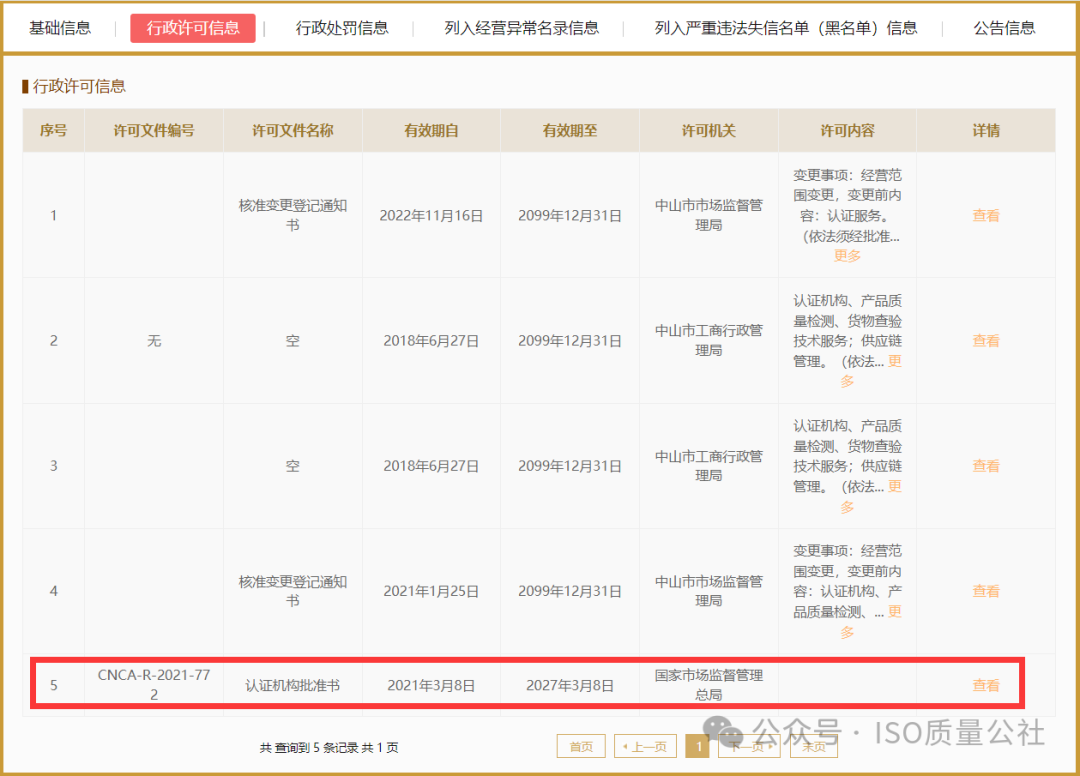The width and height of the screenshot is (1080, 776).
Task: View details 查看 for row 4
Action: click(x=986, y=591)
